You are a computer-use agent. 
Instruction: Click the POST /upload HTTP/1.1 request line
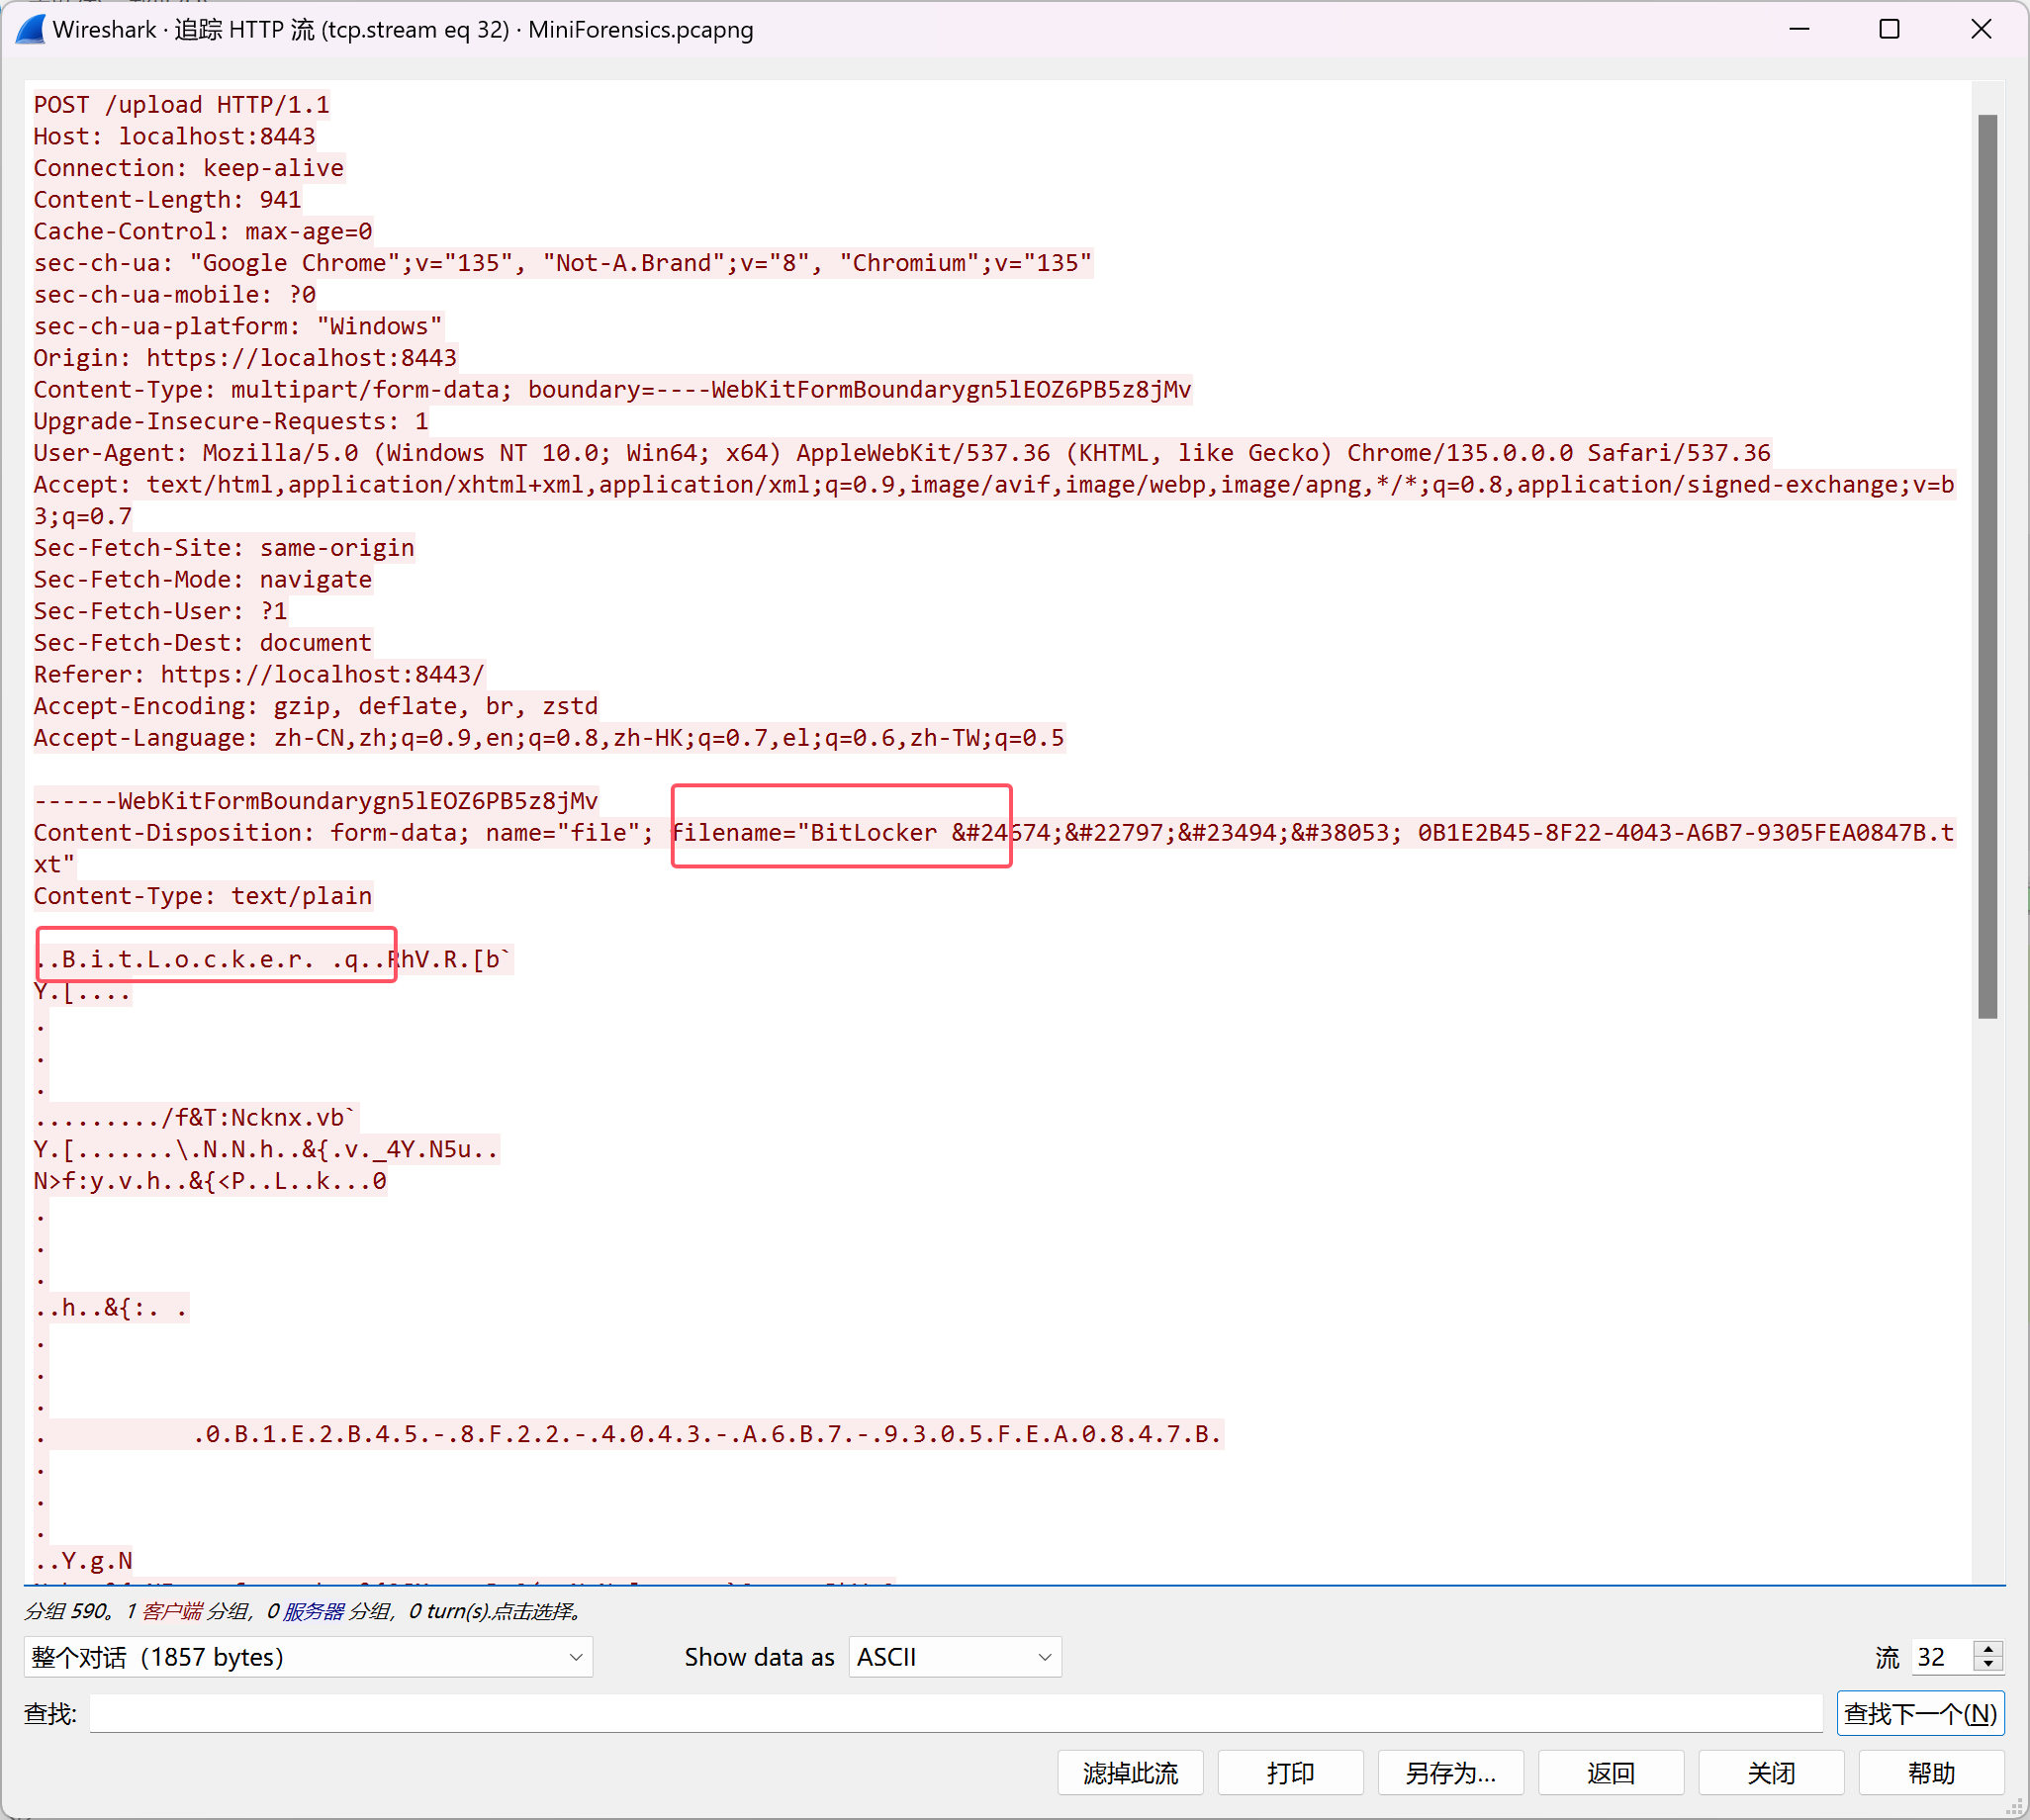[x=181, y=105]
